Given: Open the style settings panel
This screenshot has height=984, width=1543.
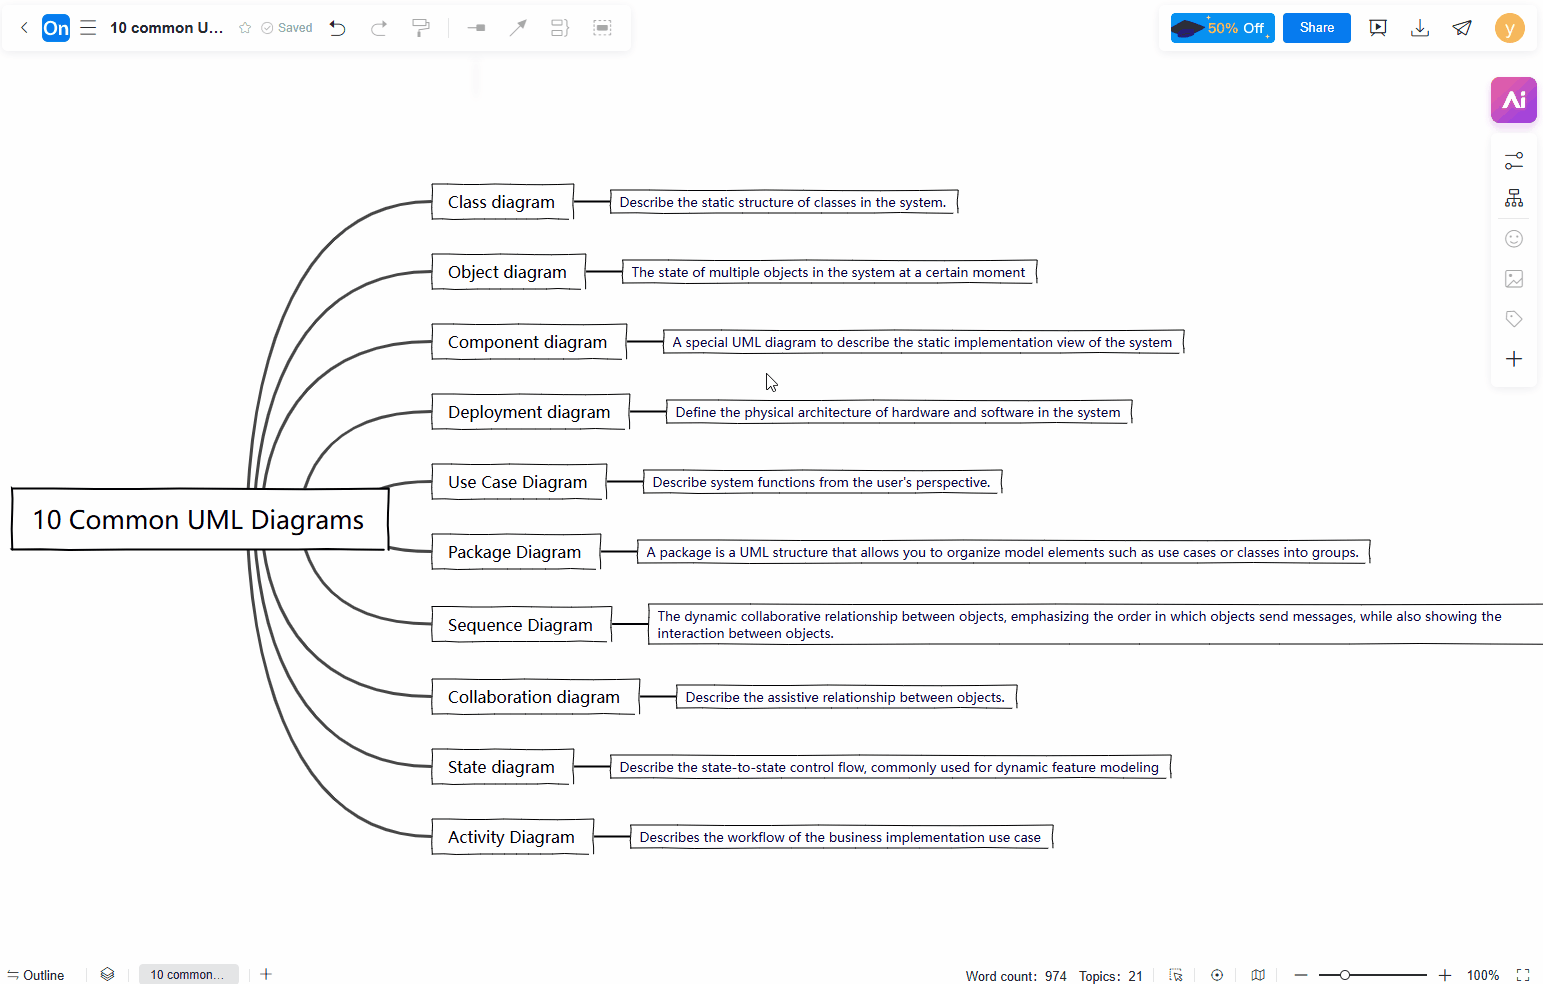Looking at the screenshot, I should click(x=1514, y=160).
